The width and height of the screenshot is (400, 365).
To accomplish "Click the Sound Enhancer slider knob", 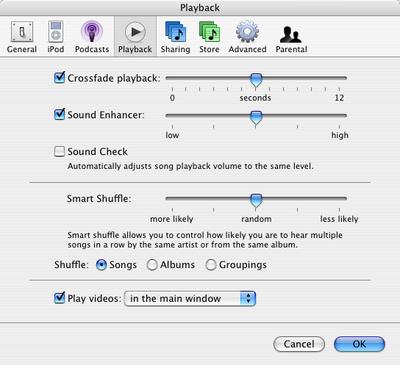I will pyautogui.click(x=256, y=118).
